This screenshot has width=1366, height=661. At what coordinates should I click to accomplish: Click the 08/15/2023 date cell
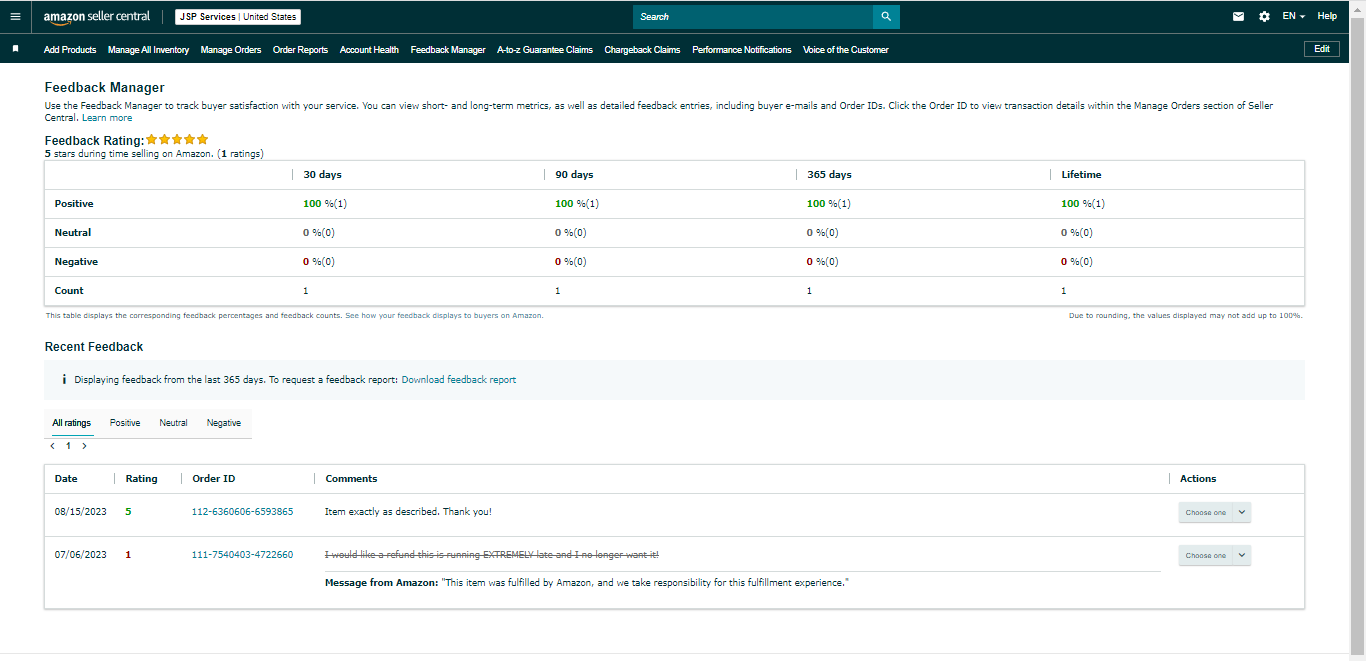point(80,512)
